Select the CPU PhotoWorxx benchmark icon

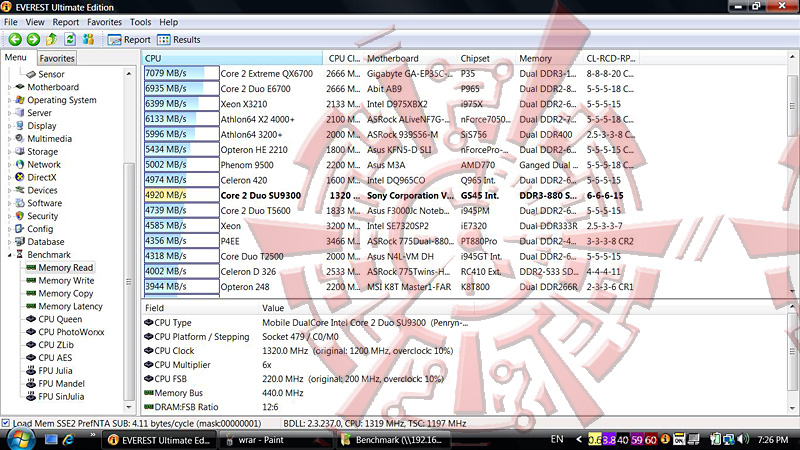[x=31, y=332]
